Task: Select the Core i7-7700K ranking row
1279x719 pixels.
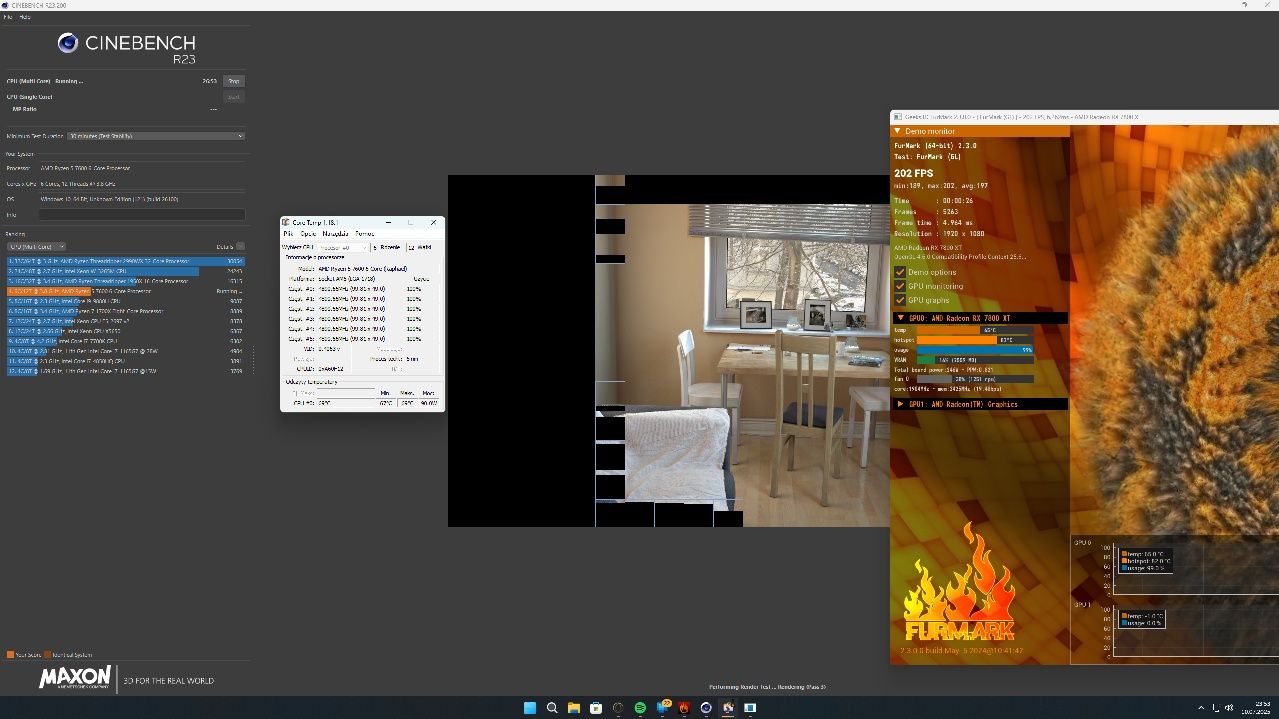Action: [x=125, y=341]
